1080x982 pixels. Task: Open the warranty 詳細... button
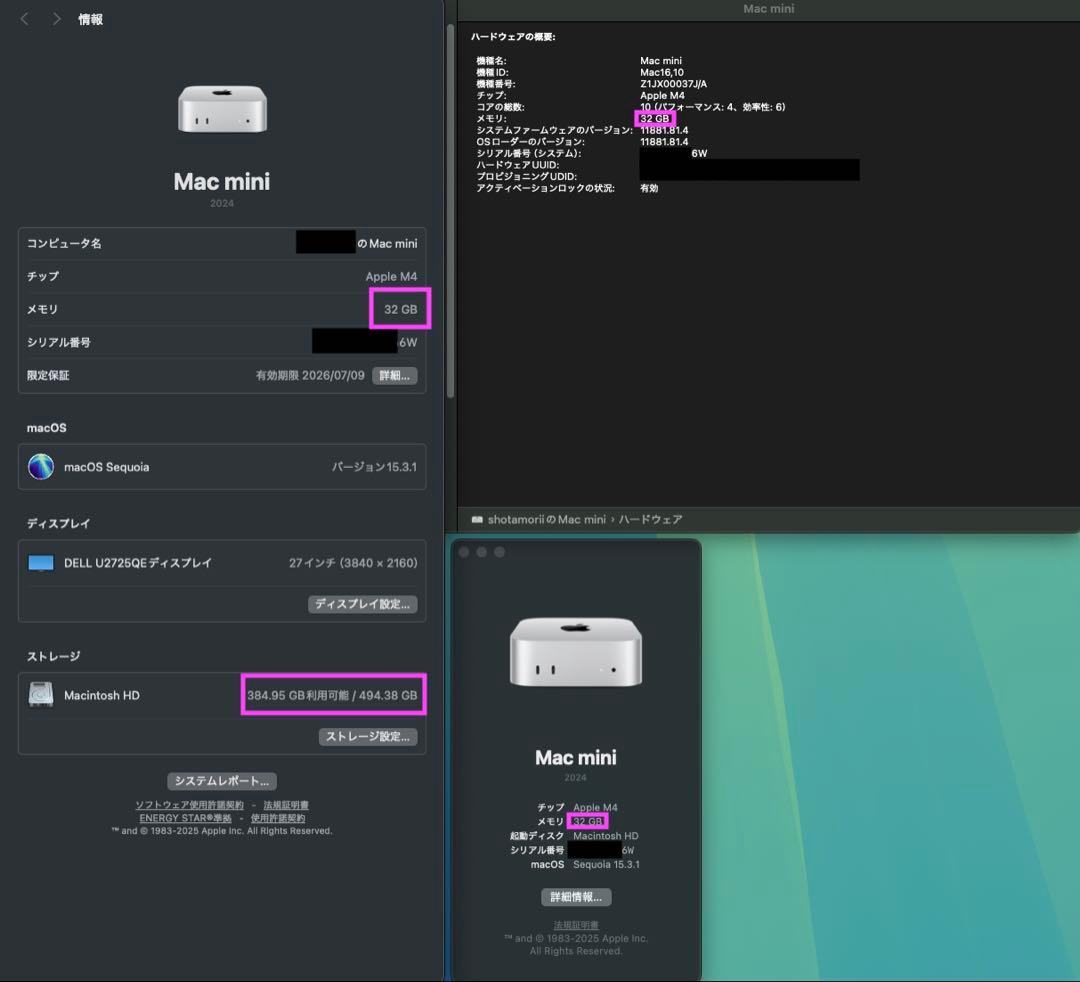(x=395, y=375)
